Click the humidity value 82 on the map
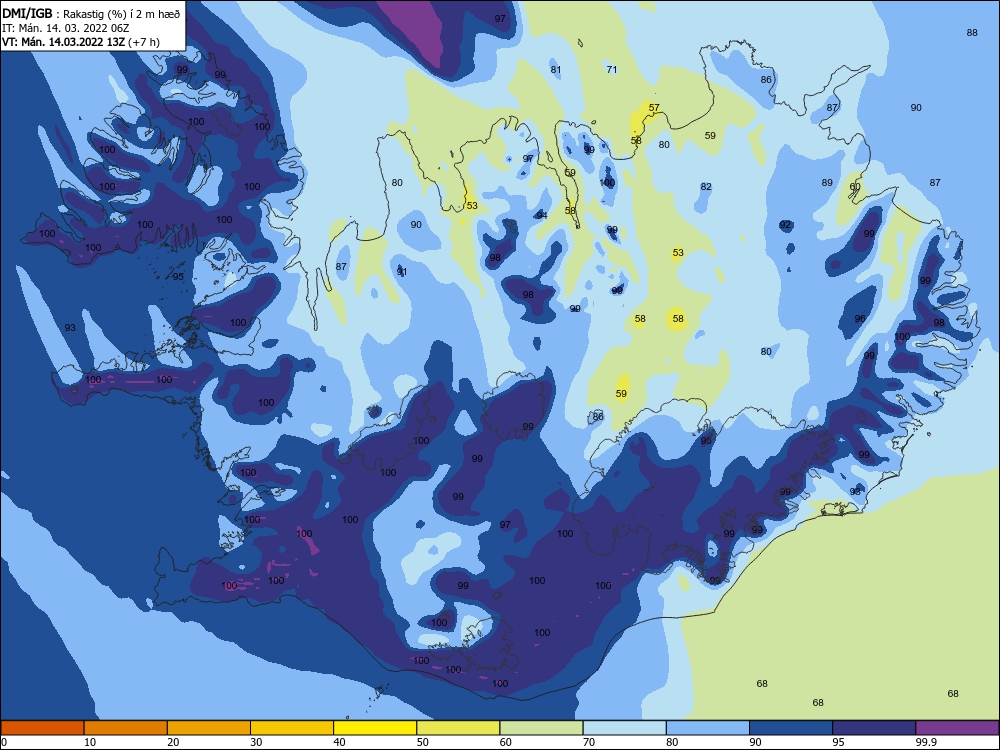The height and width of the screenshot is (750, 1000). pyautogui.click(x=706, y=187)
